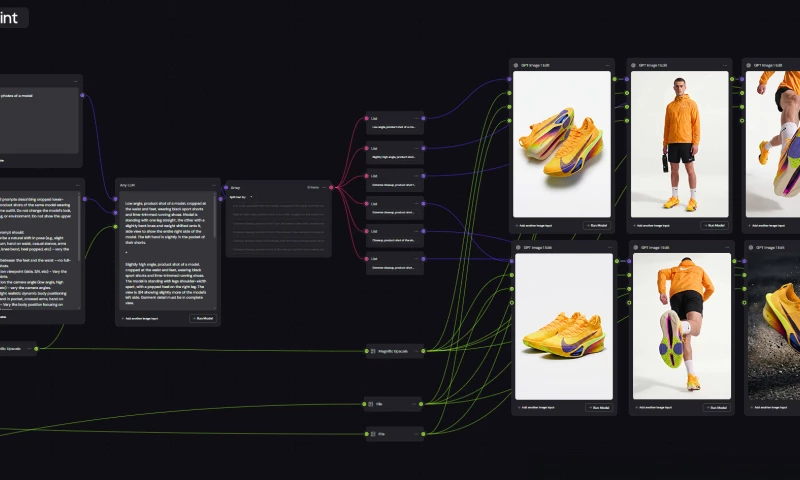
Task: Run Model on the standing-model image node
Action: point(714,225)
